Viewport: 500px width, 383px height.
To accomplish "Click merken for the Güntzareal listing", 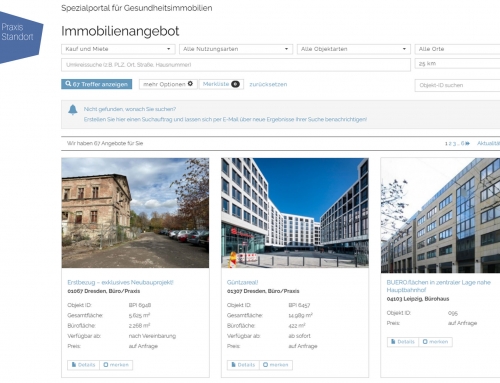I will tap(276, 365).
